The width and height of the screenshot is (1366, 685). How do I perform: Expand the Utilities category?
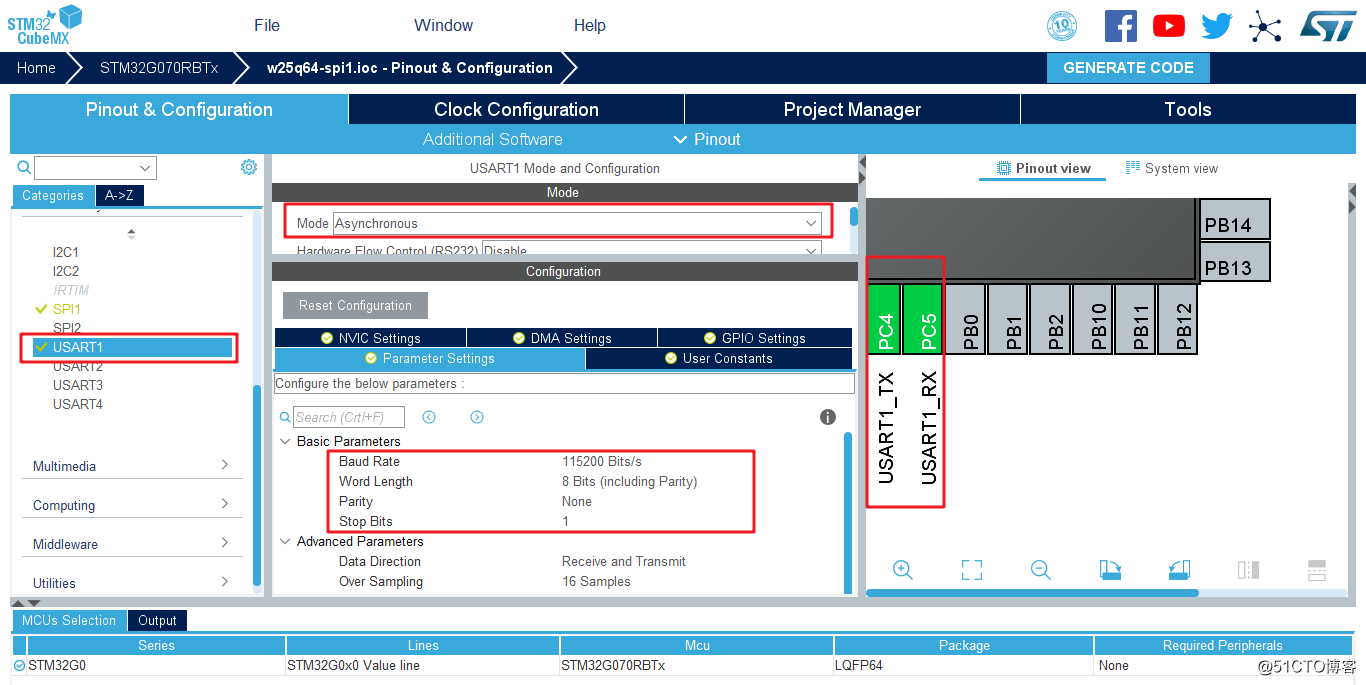coord(131,583)
